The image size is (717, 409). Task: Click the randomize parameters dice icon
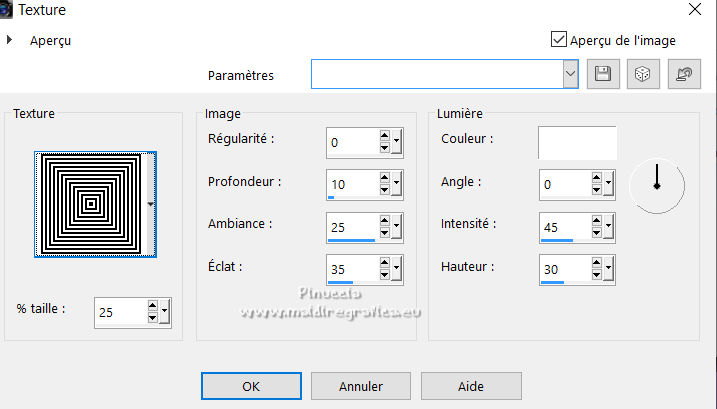[x=643, y=74]
